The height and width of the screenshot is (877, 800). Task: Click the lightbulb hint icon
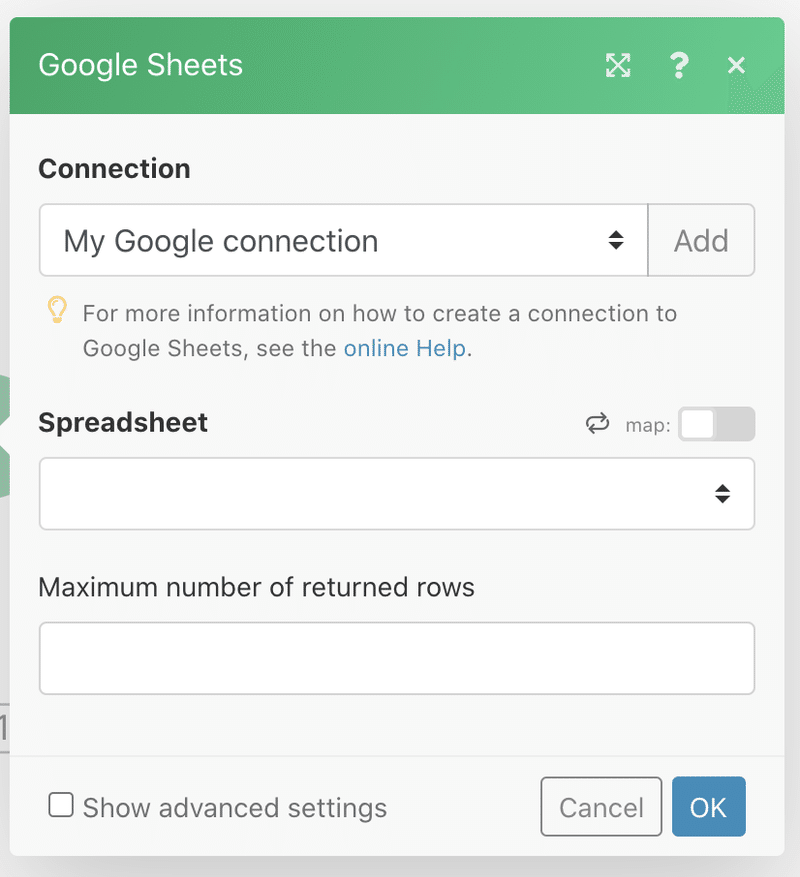[x=57, y=311]
